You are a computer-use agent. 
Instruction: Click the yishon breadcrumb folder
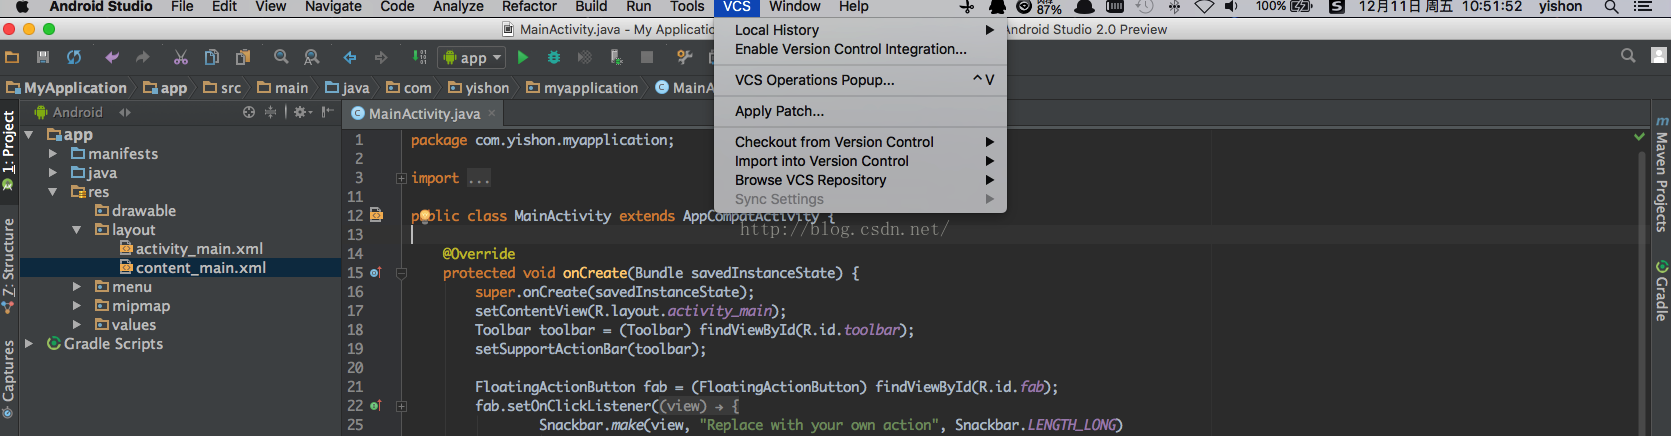(x=478, y=88)
